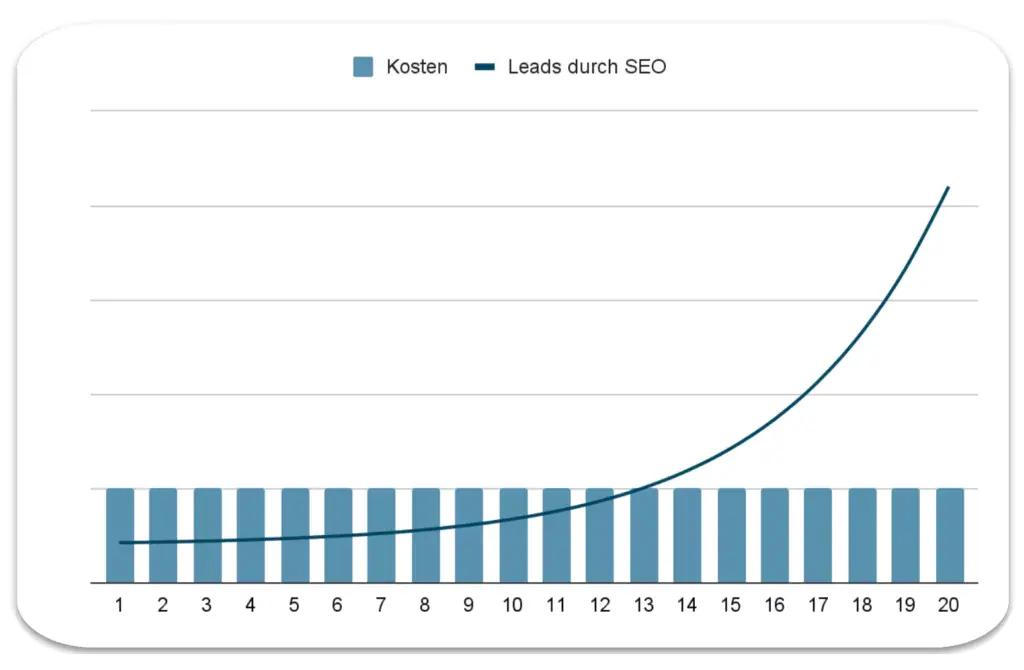This screenshot has height=670, width=1024.
Task: Click the x-axis label 20
Action: point(950,605)
